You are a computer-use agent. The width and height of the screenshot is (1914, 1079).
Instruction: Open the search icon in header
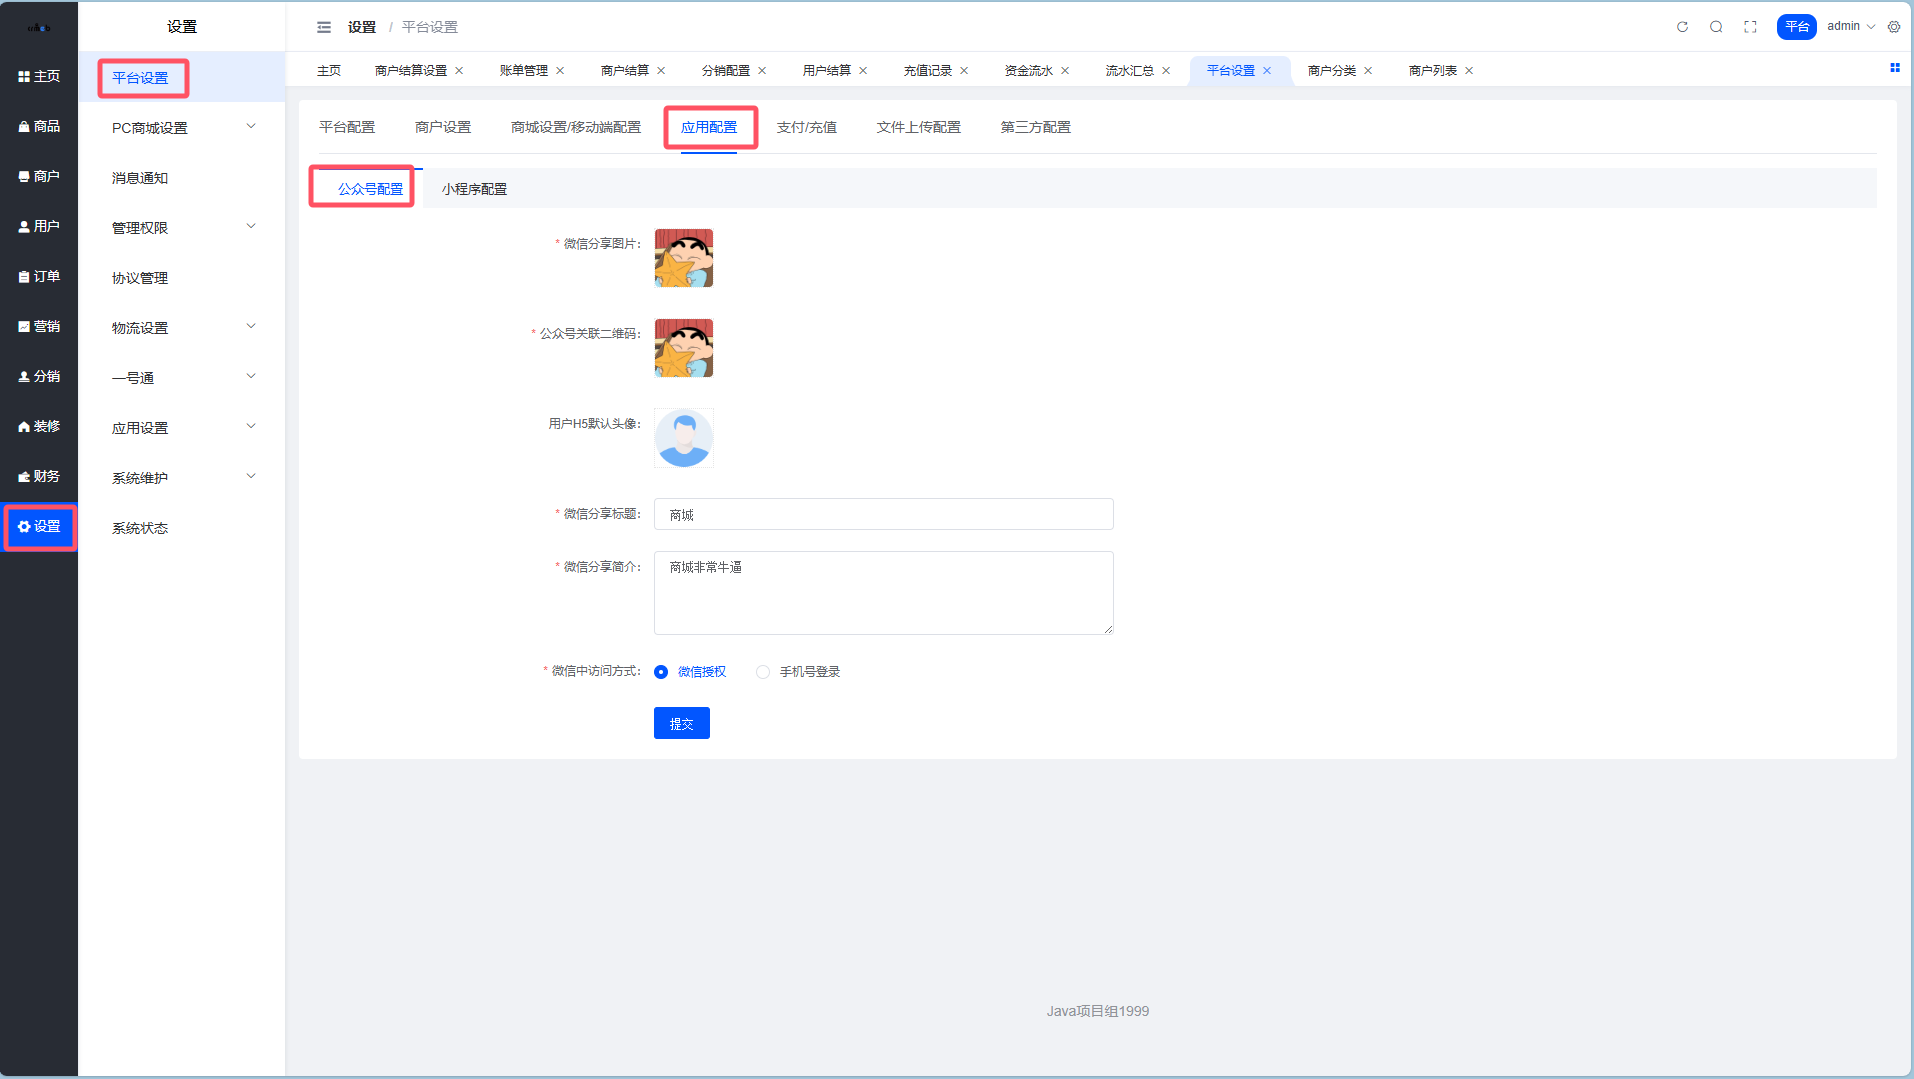tap(1716, 27)
